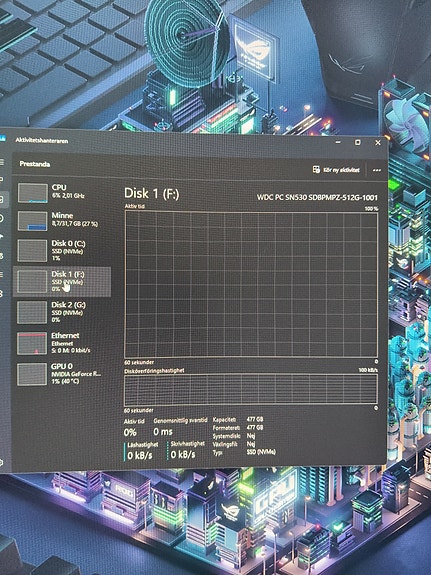Image resolution: width=431 pixels, height=575 pixels.
Task: Click the '1% (40 °C)' GPU text
Action: click(65, 381)
